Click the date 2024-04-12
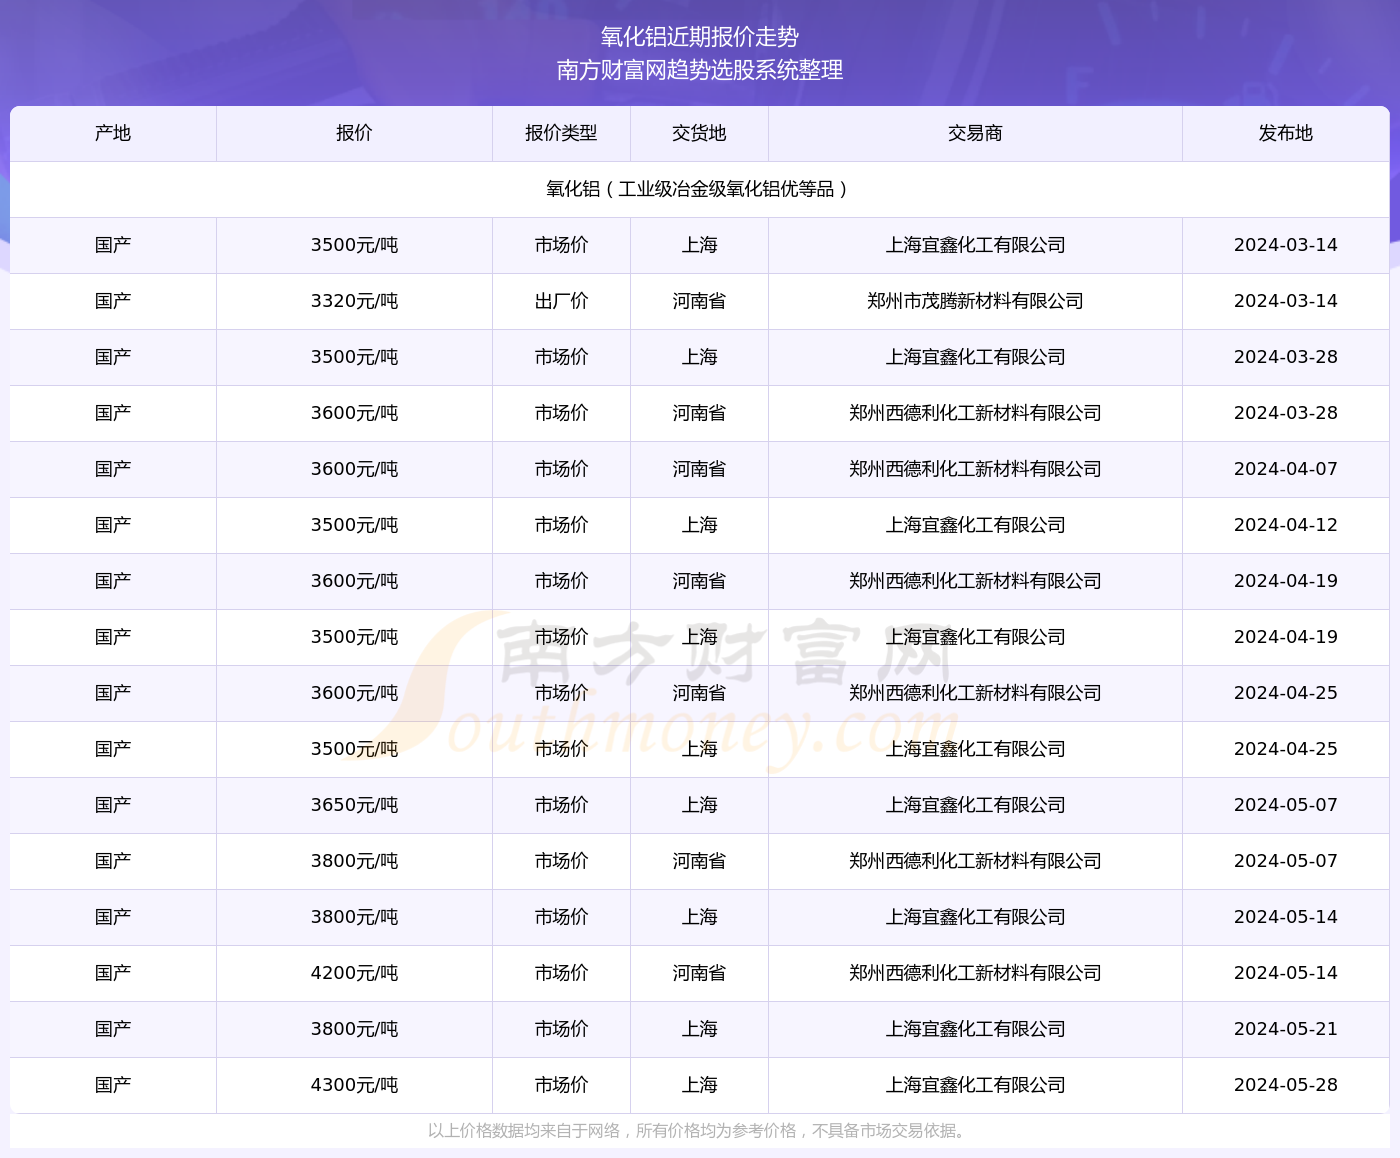 pyautogui.click(x=1286, y=525)
